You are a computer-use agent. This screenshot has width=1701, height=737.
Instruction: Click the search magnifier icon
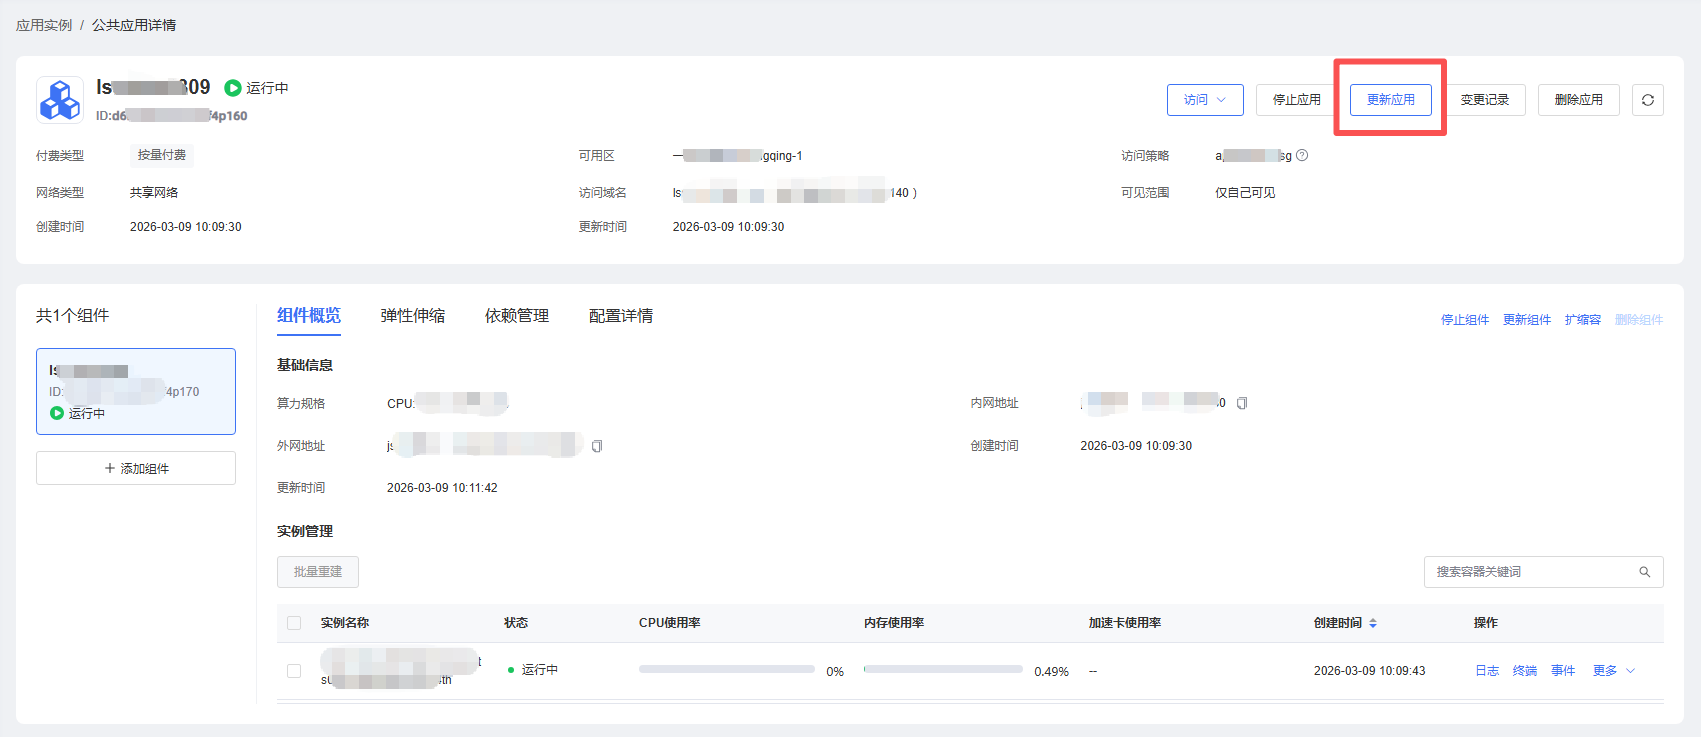(1644, 572)
